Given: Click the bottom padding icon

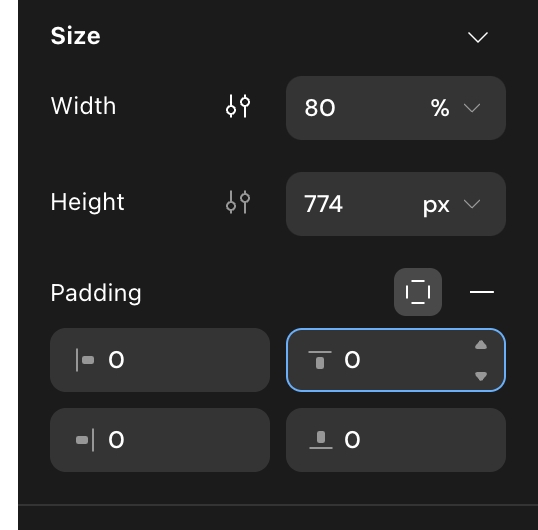Looking at the screenshot, I should 320,440.
